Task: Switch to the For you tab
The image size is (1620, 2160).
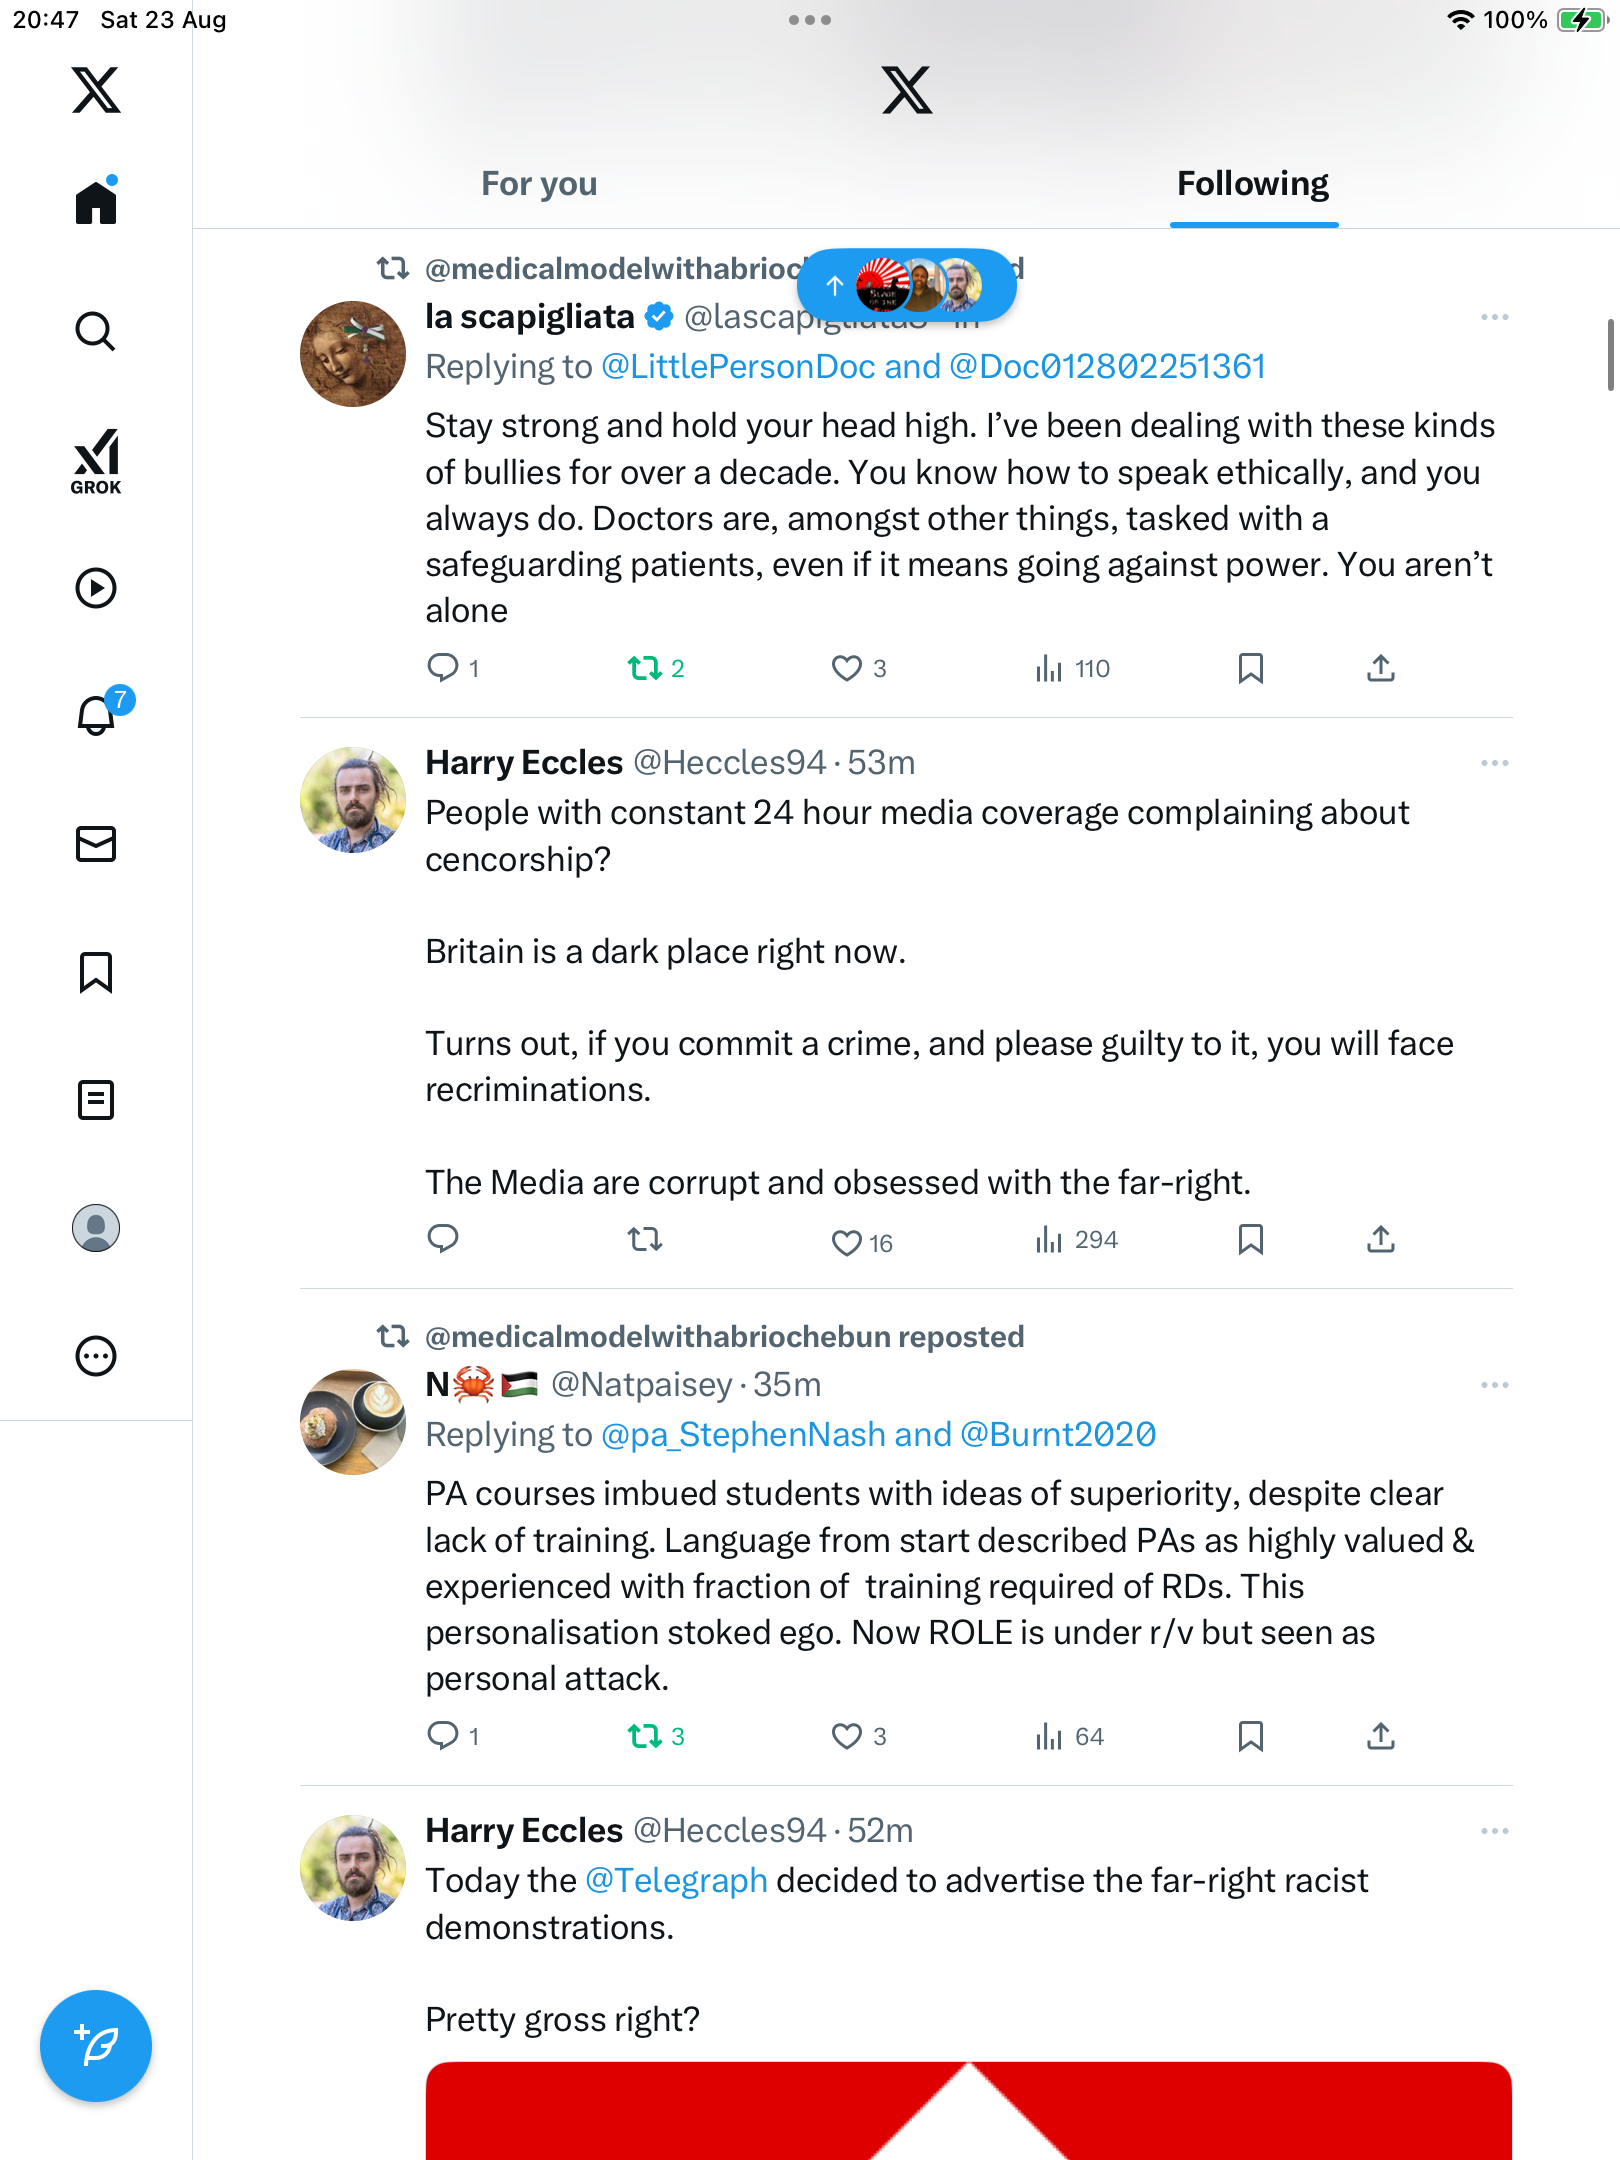Action: 539,184
